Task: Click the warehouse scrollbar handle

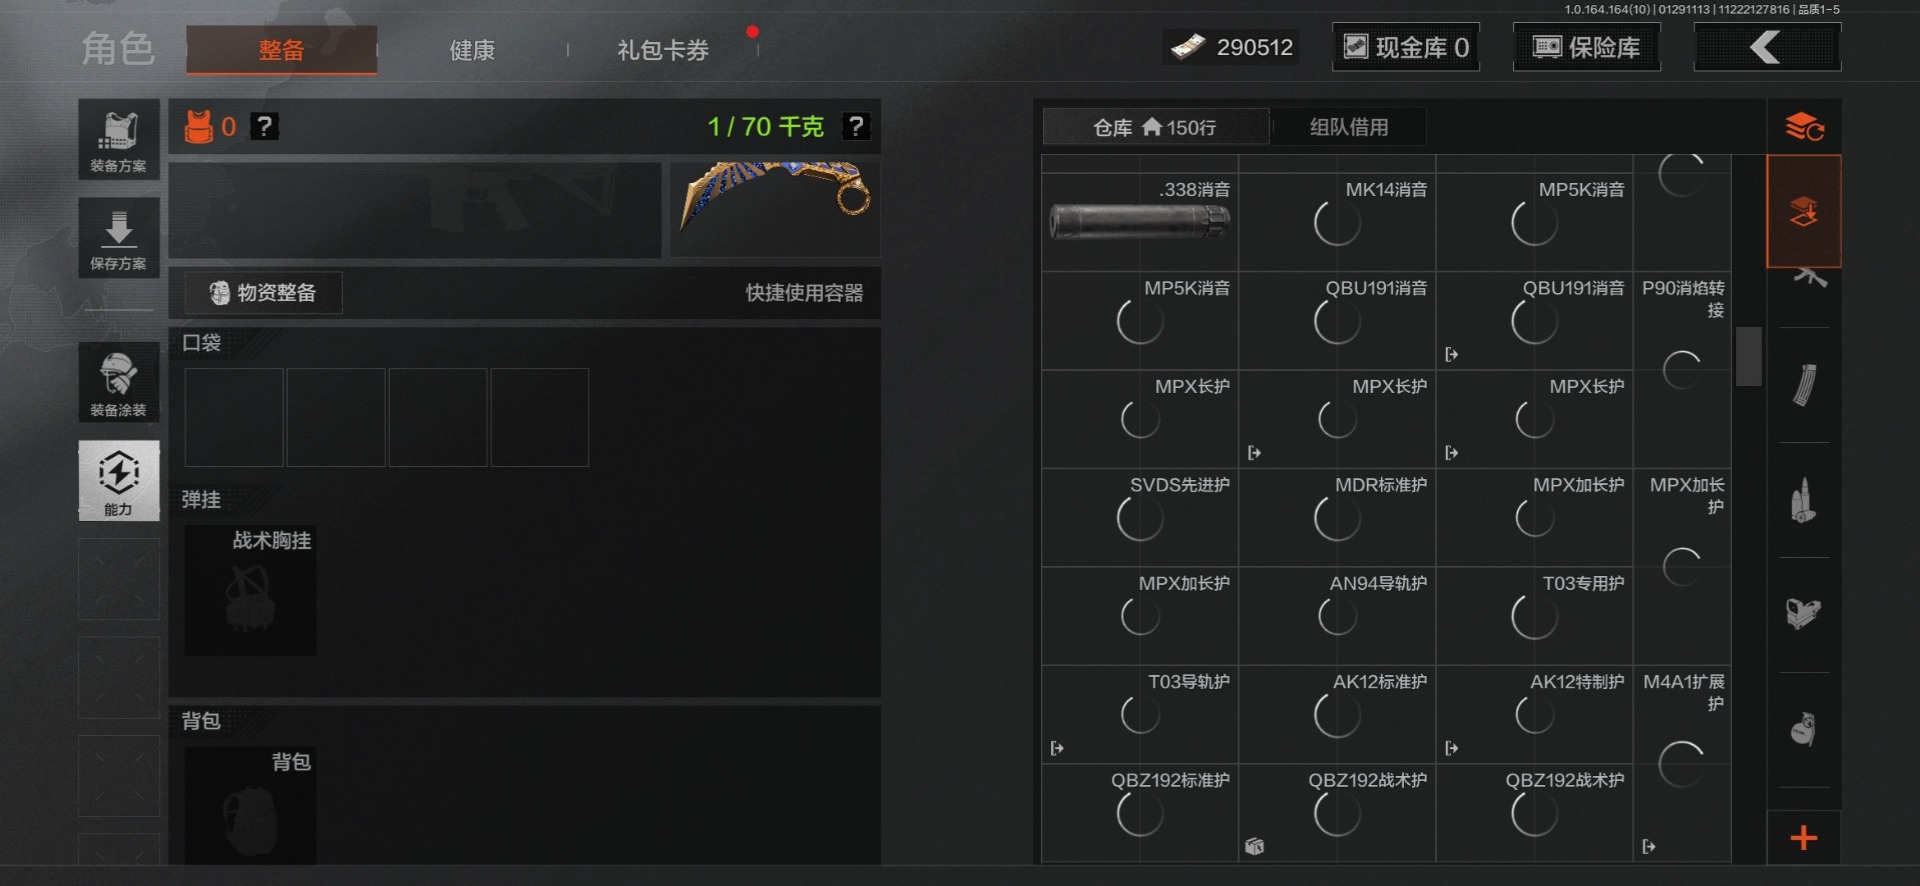Action: click(x=1749, y=356)
